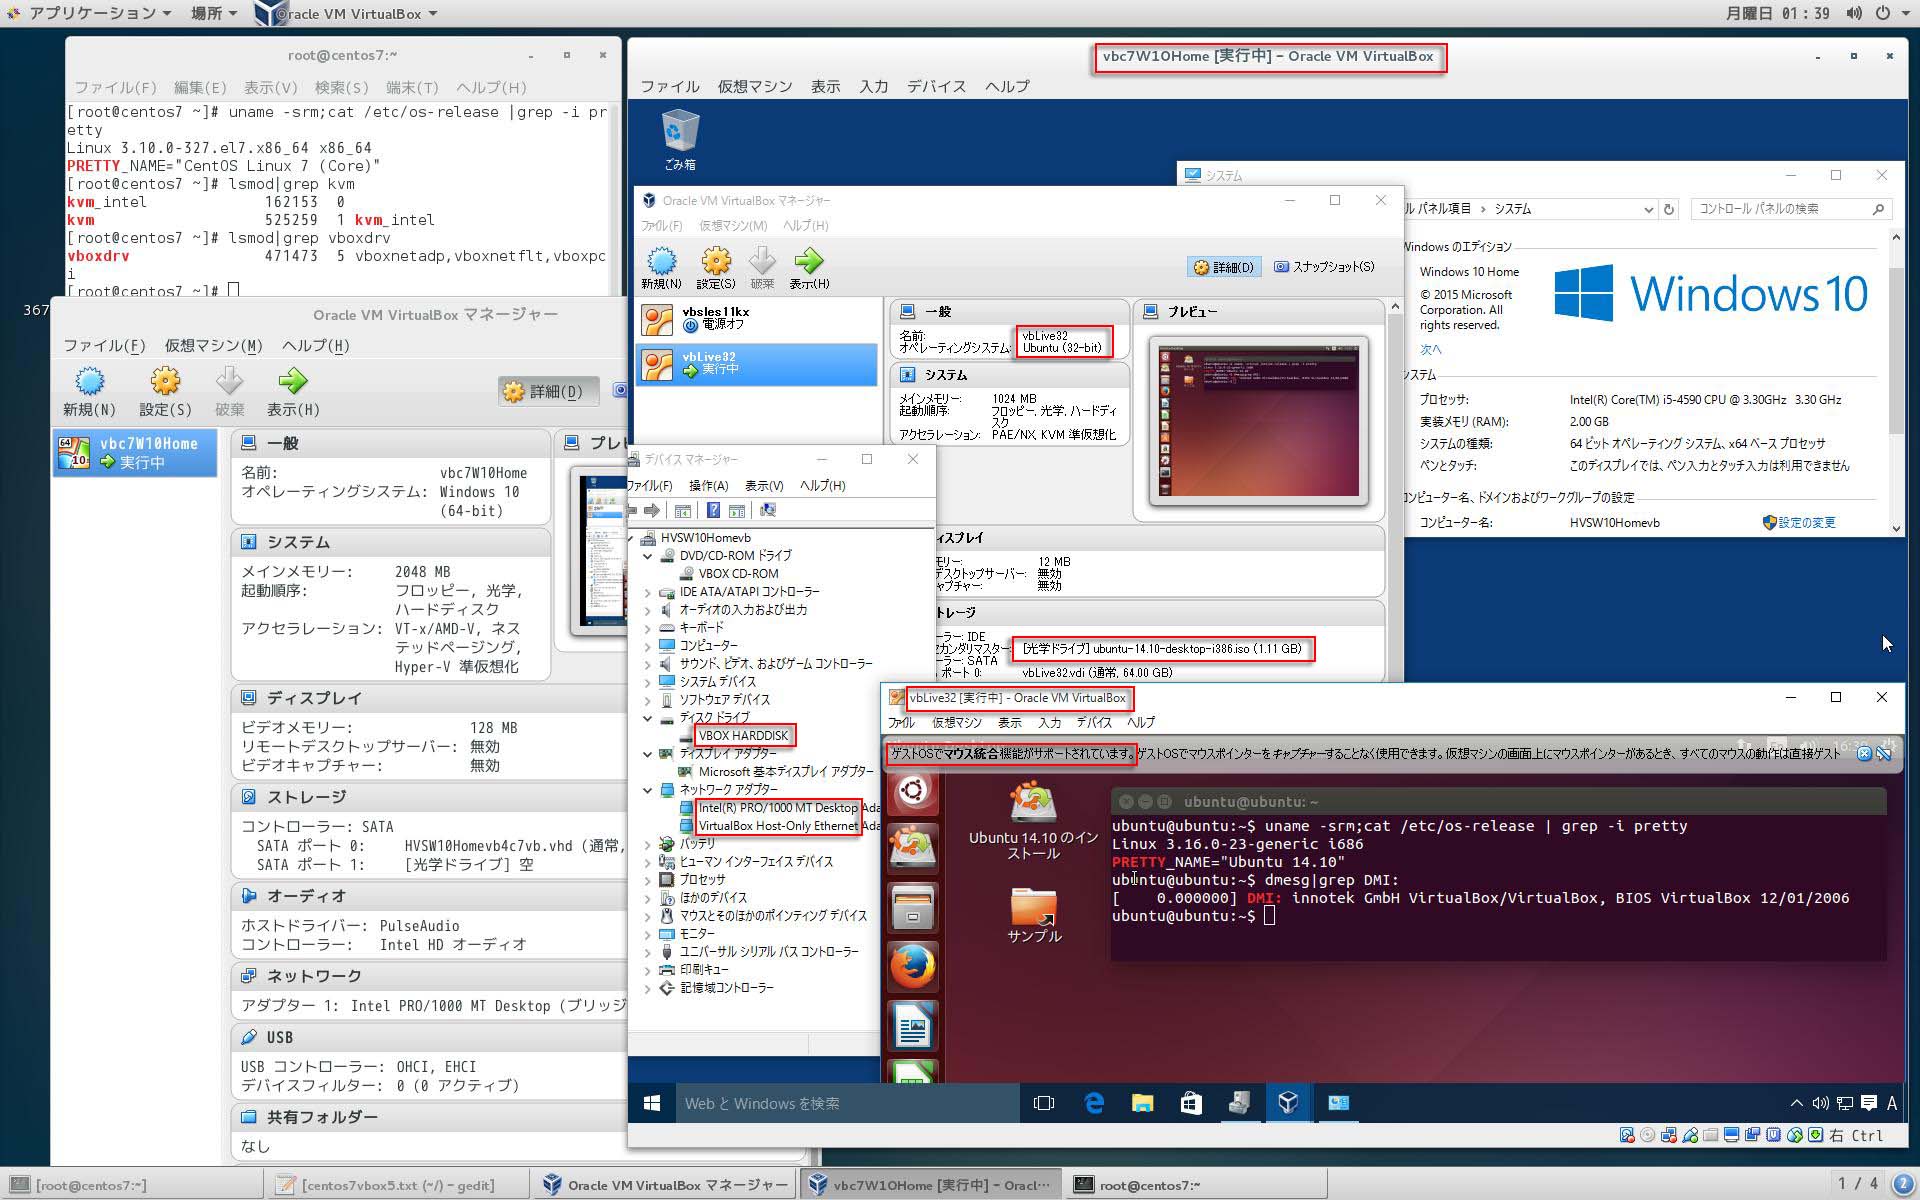This screenshot has height=1200, width=1920.
Task: Expand IDE ATA/ATAPI コントローラー node
Action: 647,591
